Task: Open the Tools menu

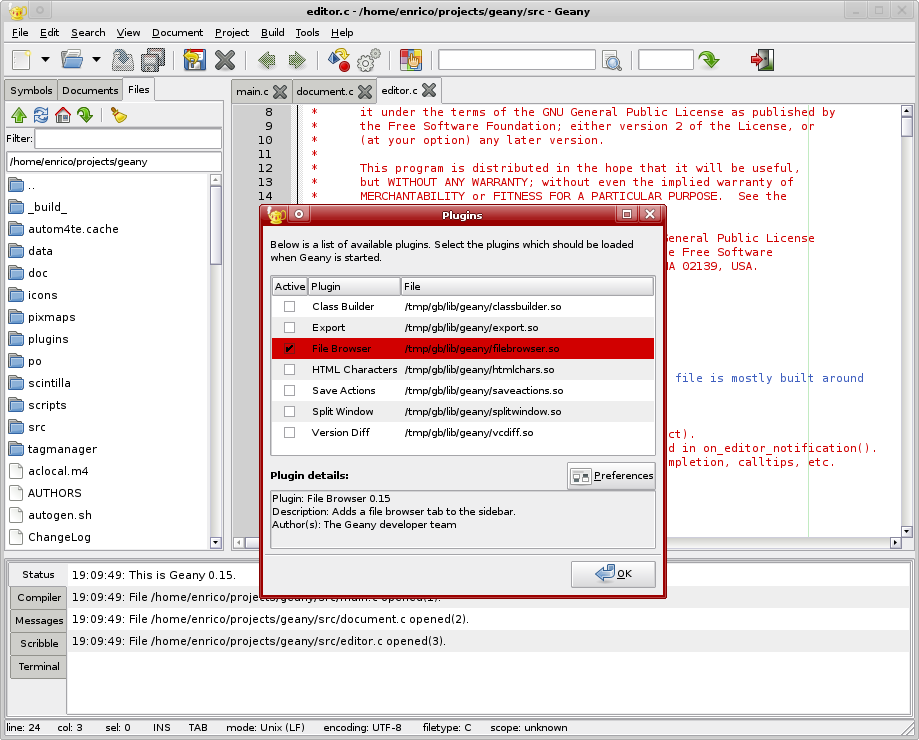Action: 307,33
